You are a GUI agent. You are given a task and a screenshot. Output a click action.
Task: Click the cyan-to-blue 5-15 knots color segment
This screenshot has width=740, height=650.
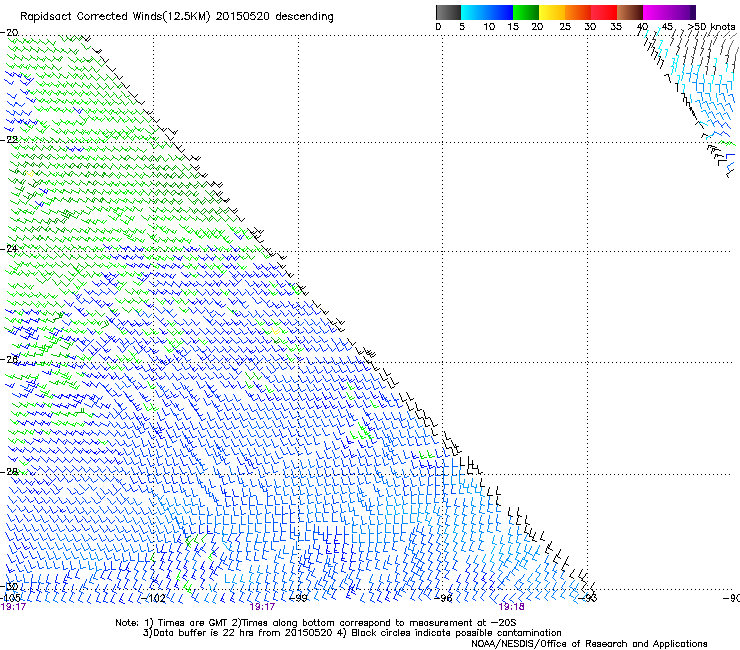tap(487, 12)
